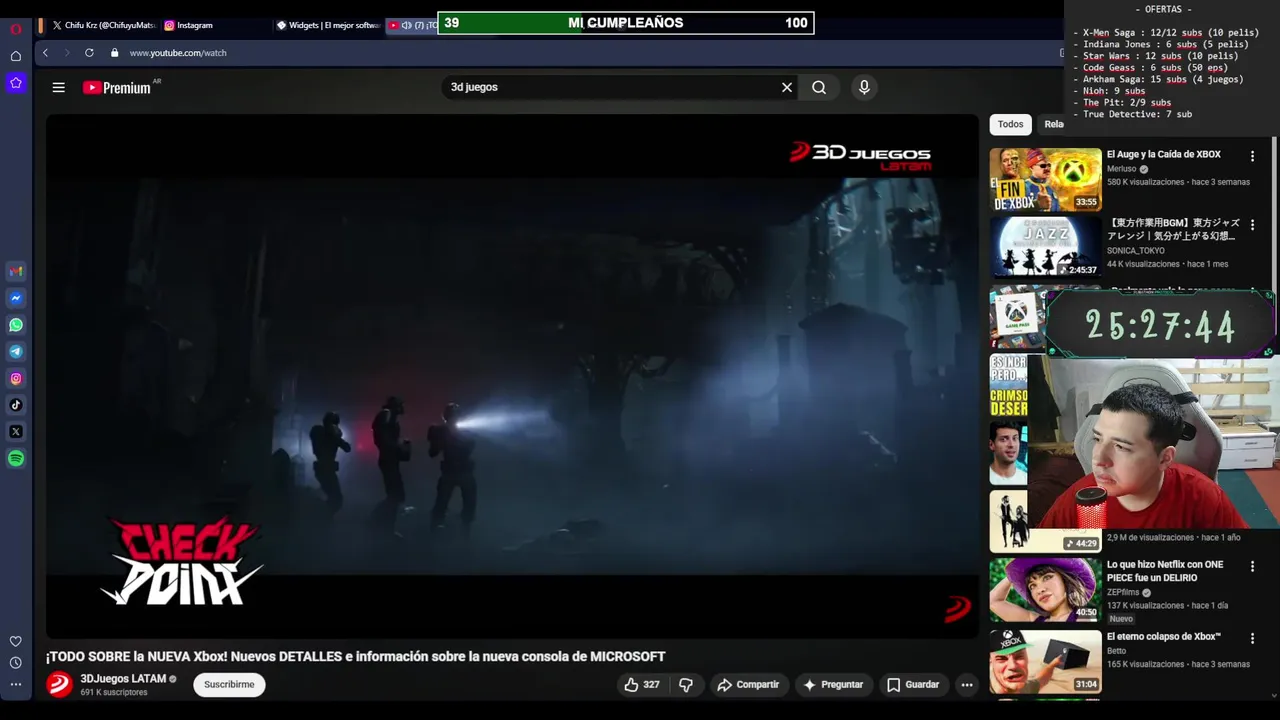Click the video player showing the foggy scene
Image resolution: width=1280 pixels, height=720 pixels.
512,376
